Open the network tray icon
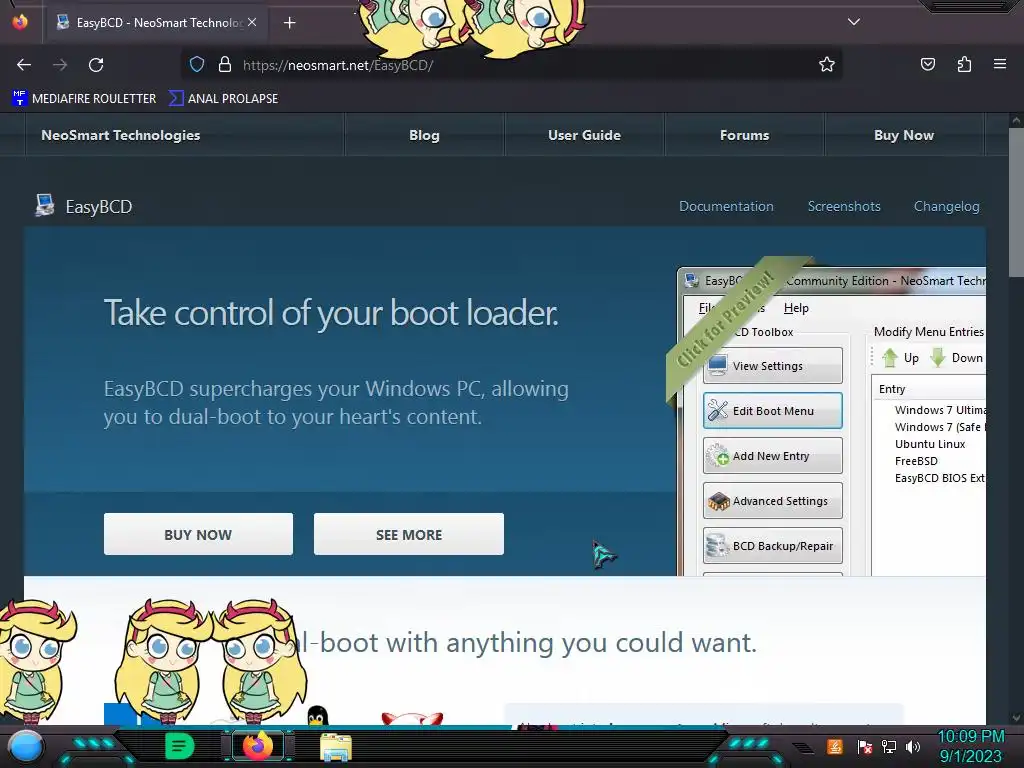 click(x=889, y=747)
